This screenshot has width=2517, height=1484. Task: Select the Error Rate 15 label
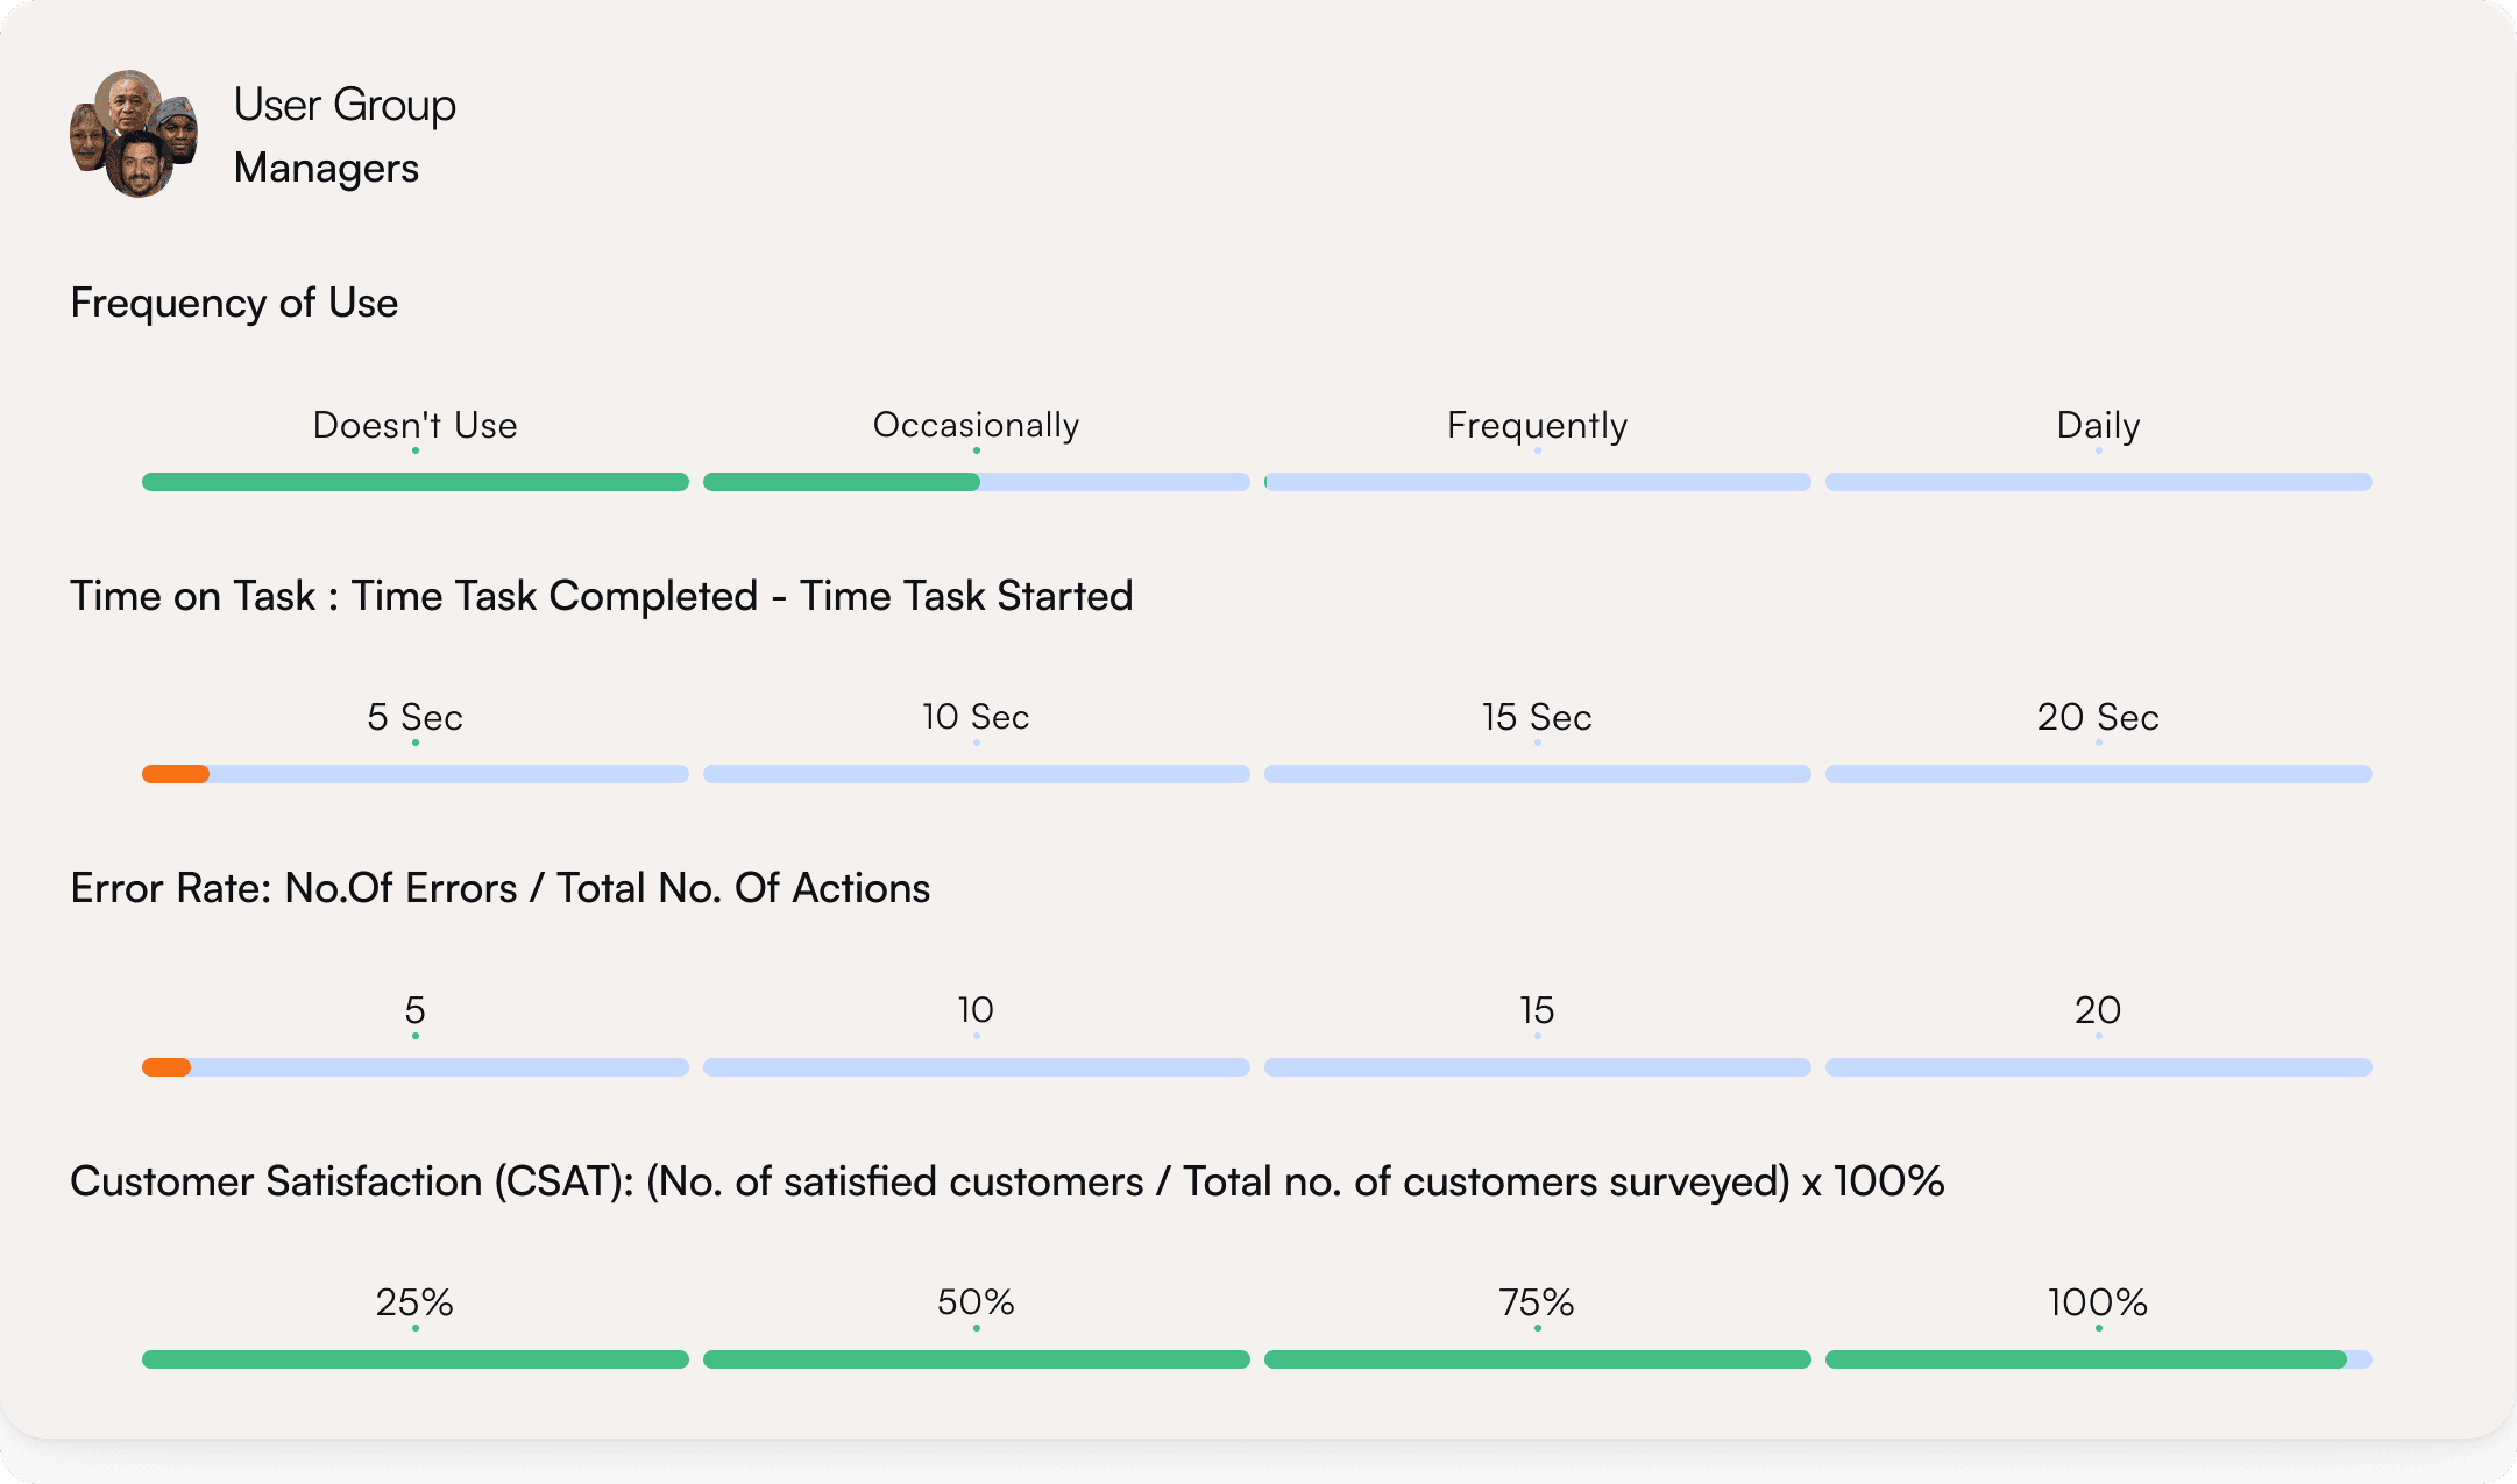tap(1537, 1010)
